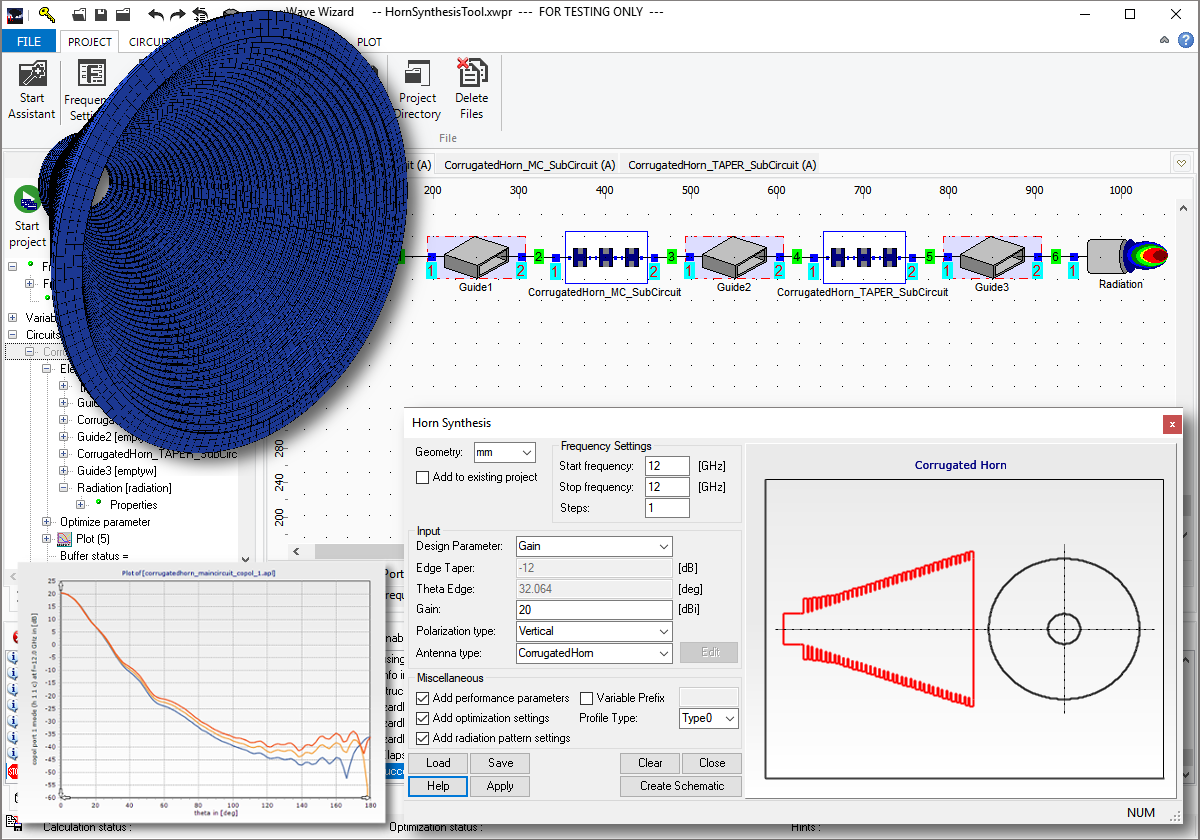Viewport: 1200px width, 840px height.
Task: Select the Guide1 waveguide element
Action: point(476,258)
